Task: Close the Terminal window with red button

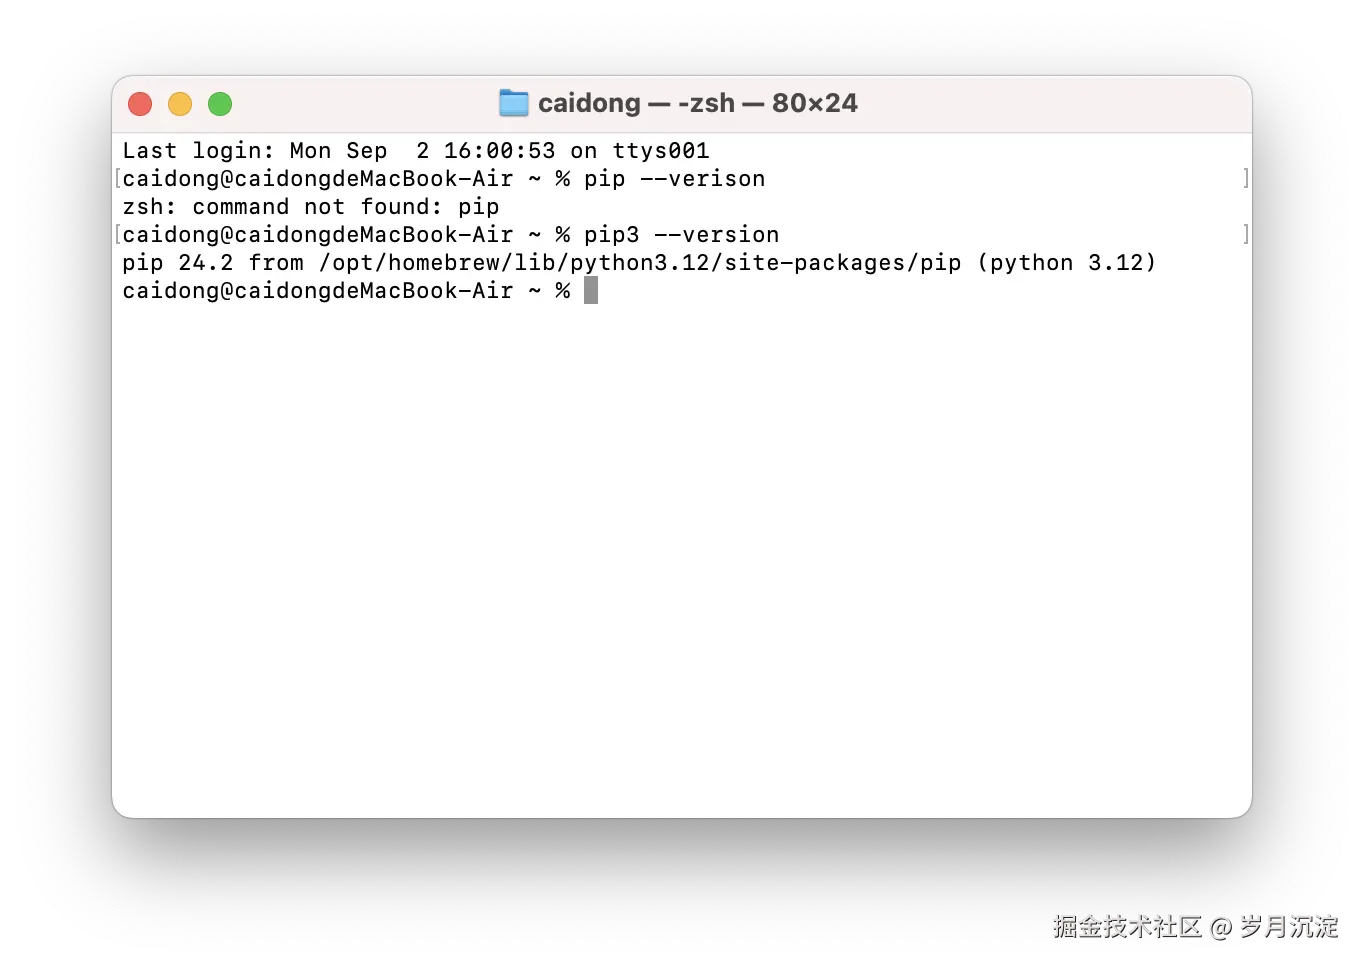Action: [140, 104]
